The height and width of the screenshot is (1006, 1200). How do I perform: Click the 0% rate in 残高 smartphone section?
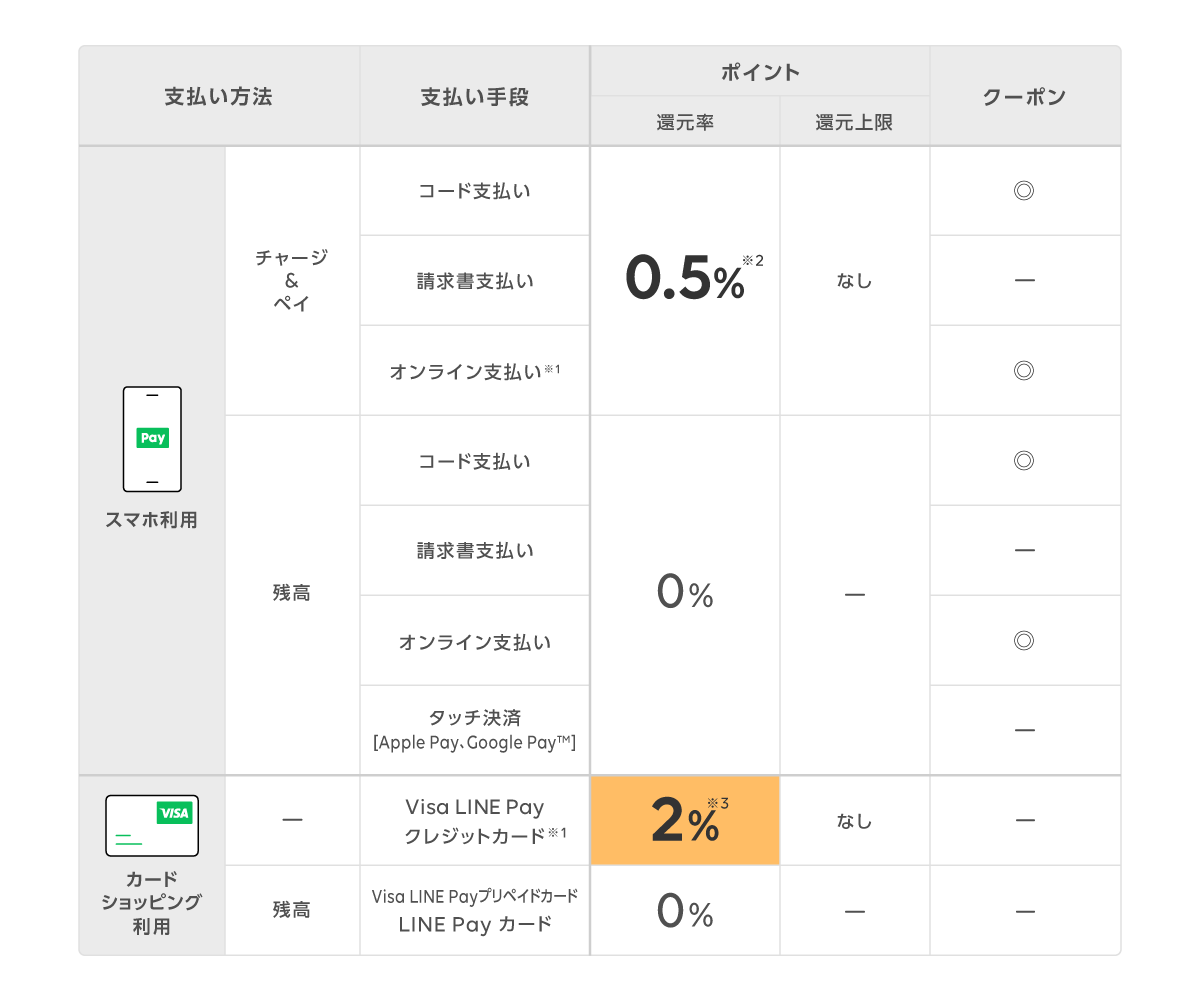685,594
